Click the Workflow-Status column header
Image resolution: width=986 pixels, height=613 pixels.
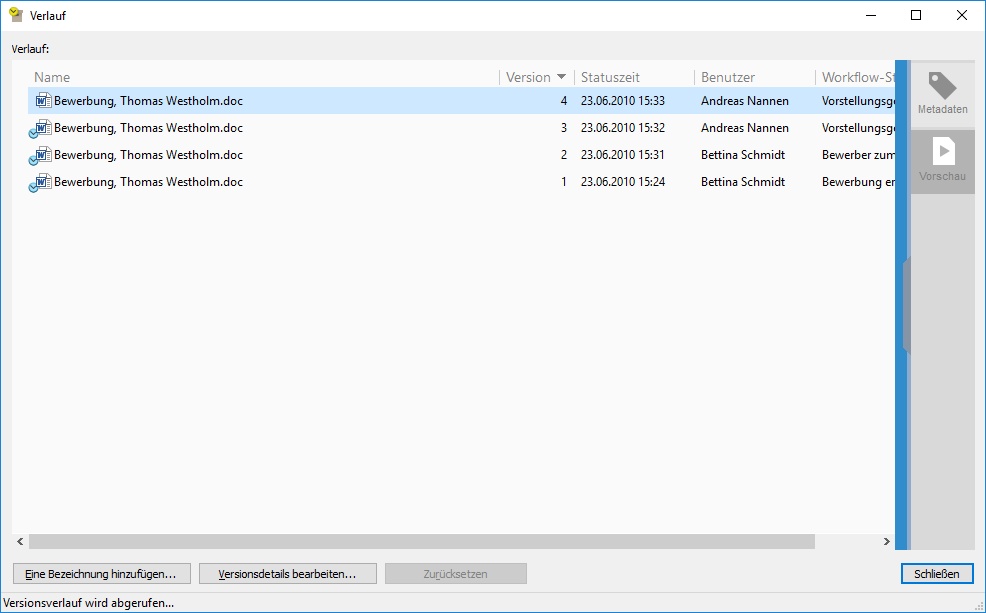pos(856,77)
